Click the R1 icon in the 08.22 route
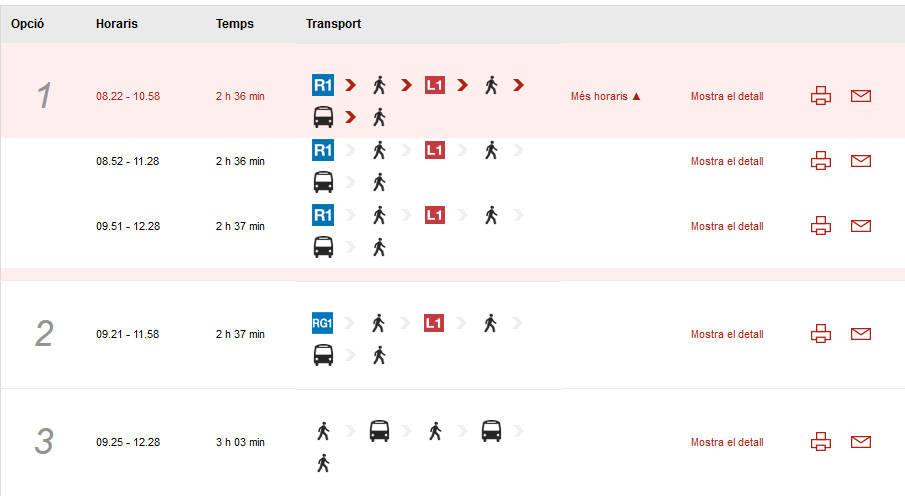 click(x=323, y=85)
